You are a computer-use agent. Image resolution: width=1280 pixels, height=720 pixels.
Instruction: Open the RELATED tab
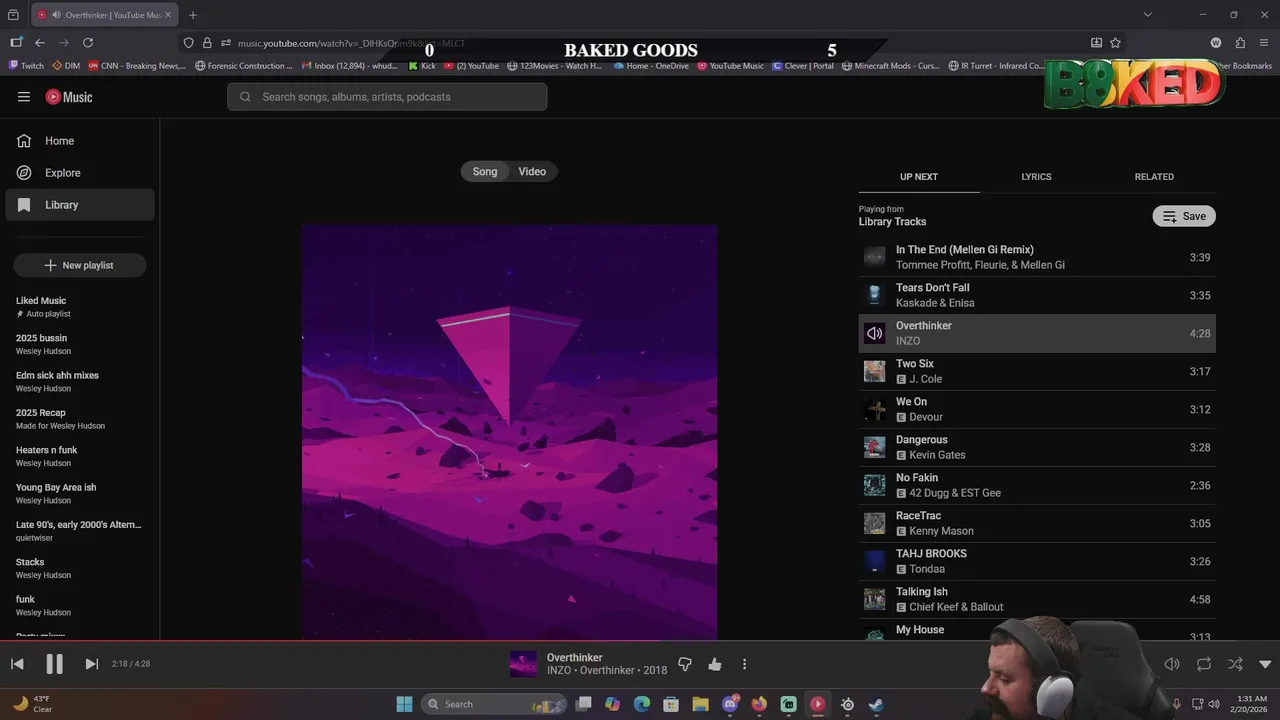(1154, 177)
